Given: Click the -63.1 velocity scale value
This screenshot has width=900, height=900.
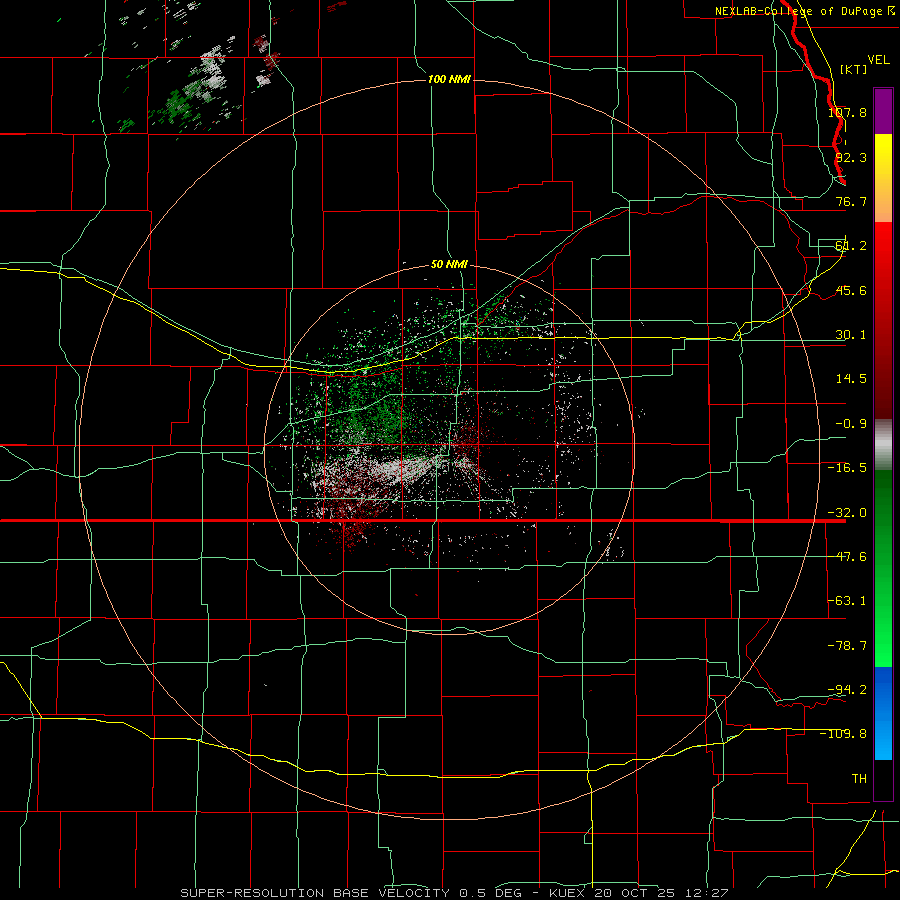Looking at the screenshot, I should coord(847,601).
